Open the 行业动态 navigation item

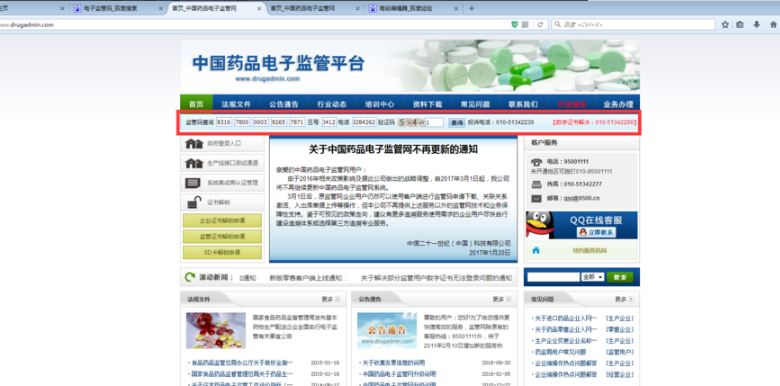click(332, 104)
